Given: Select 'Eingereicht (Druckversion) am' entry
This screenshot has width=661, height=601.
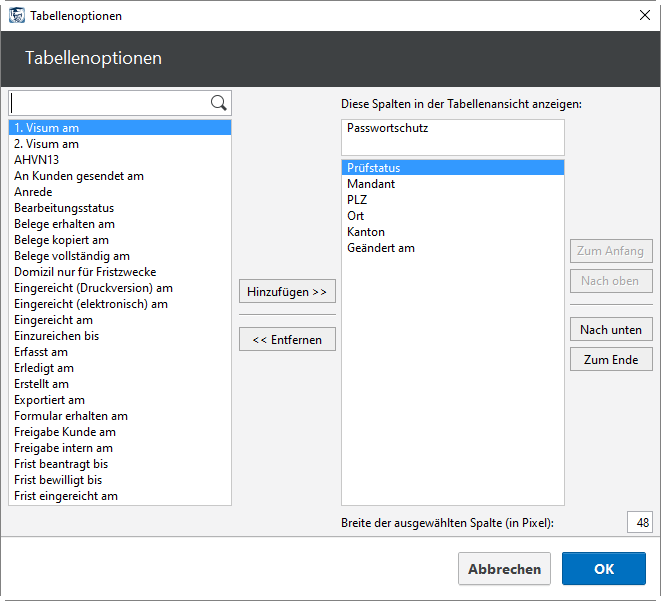Looking at the screenshot, I should 120,288.
